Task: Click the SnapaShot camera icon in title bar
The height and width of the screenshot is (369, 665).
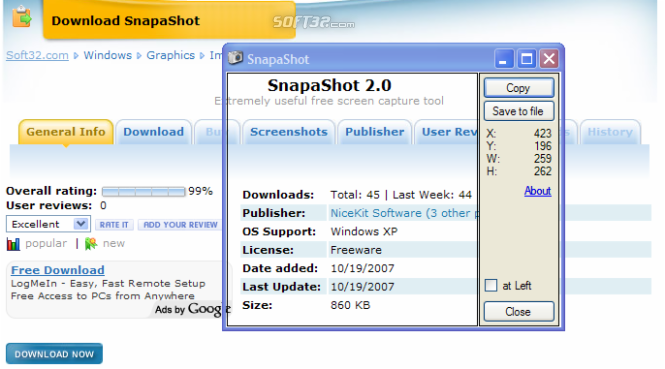Action: [x=235, y=58]
